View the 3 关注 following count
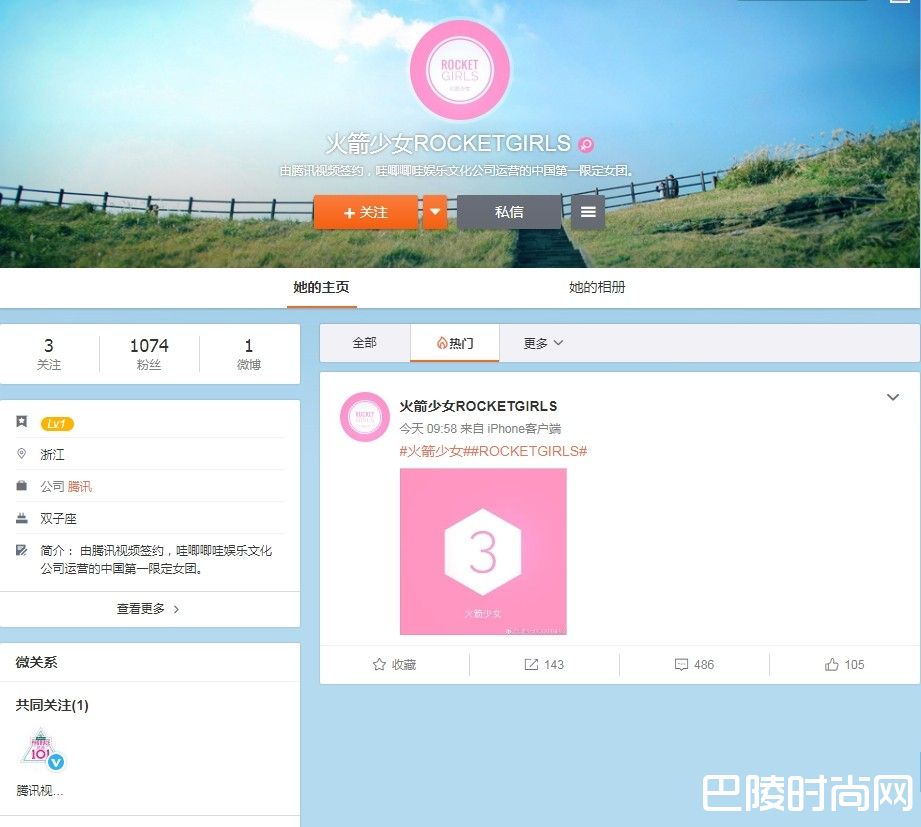This screenshot has height=827, width=921. pyautogui.click(x=49, y=354)
